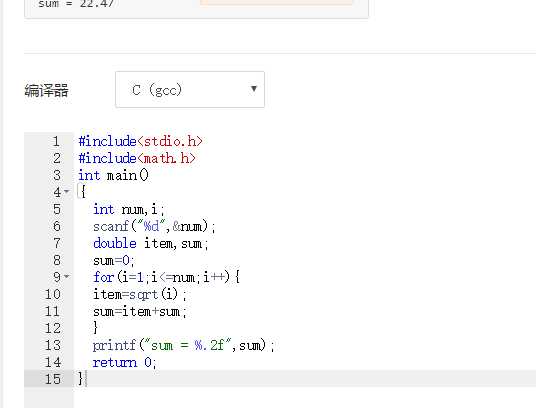Click the printf("sum = %.2f",sum); line
This screenshot has height=408, width=536.
click(x=184, y=345)
